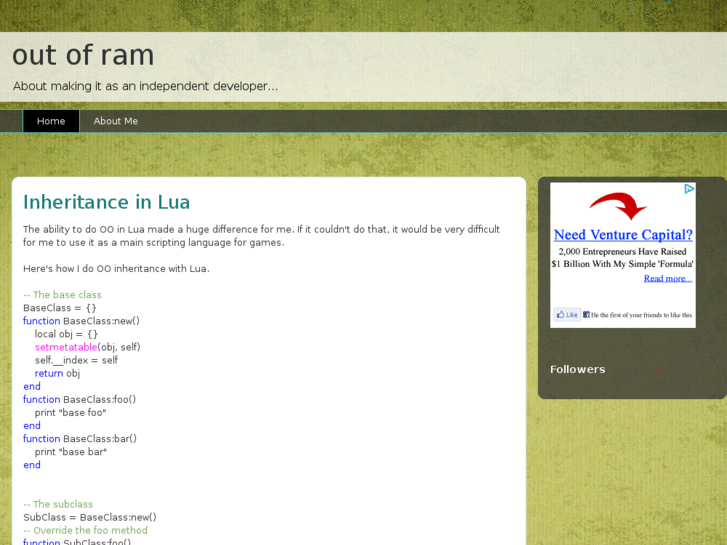Click the 'print "base bar"' line

click(70, 452)
